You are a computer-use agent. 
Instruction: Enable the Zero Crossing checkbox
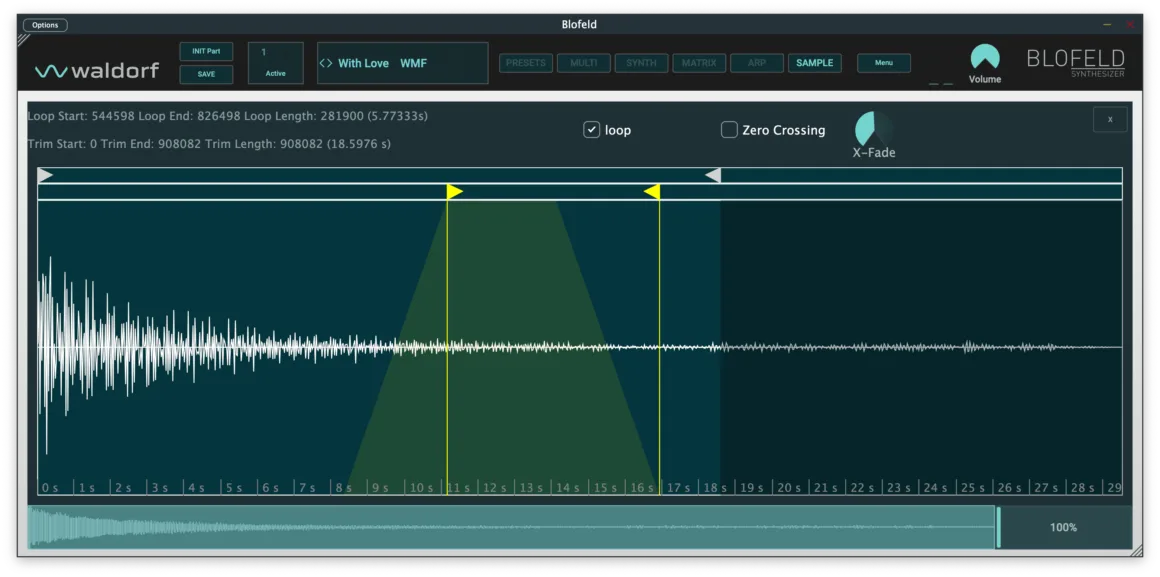pyautogui.click(x=729, y=130)
